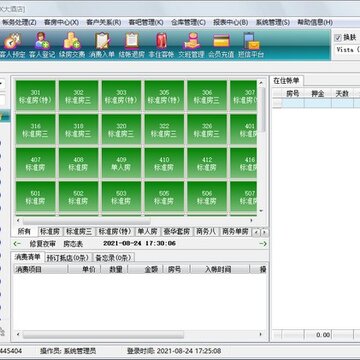This screenshot has height=360, width=360.
Task: Toggle the 换肤 skin checkbox
Action: click(x=338, y=38)
